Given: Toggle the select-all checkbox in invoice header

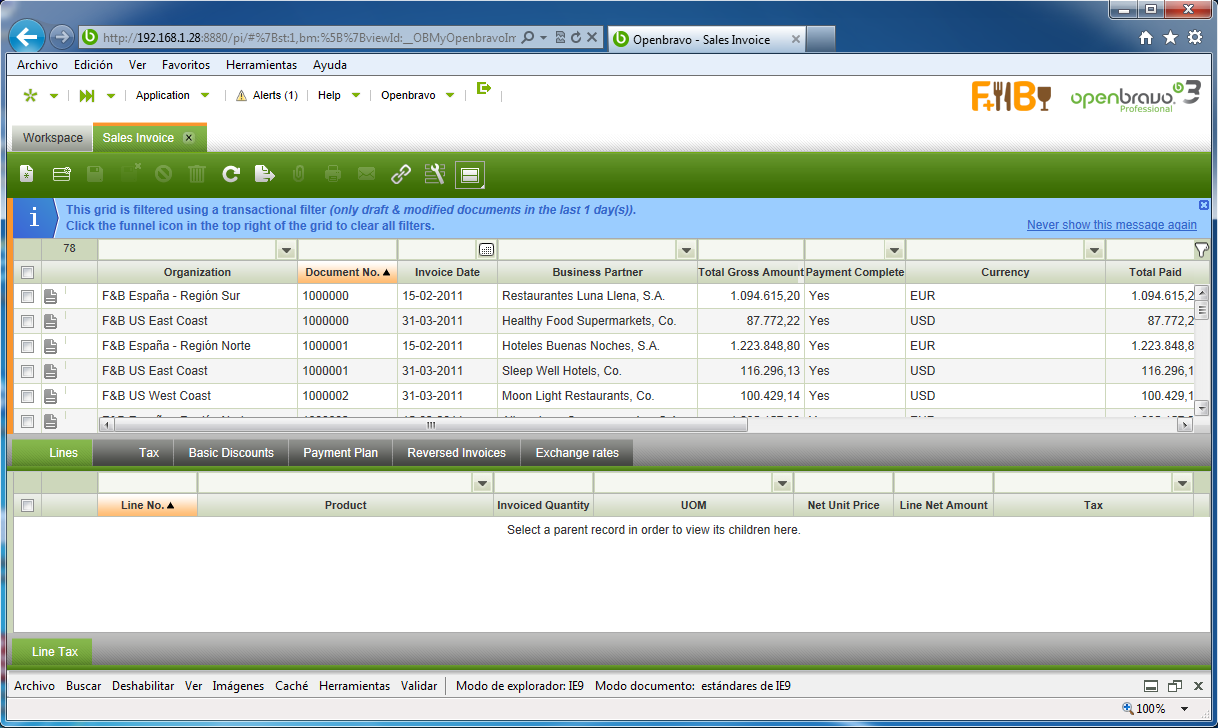Looking at the screenshot, I should [28, 272].
